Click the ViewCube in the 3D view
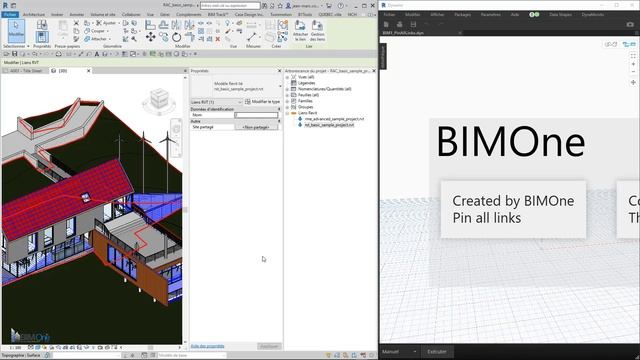 coord(159,99)
